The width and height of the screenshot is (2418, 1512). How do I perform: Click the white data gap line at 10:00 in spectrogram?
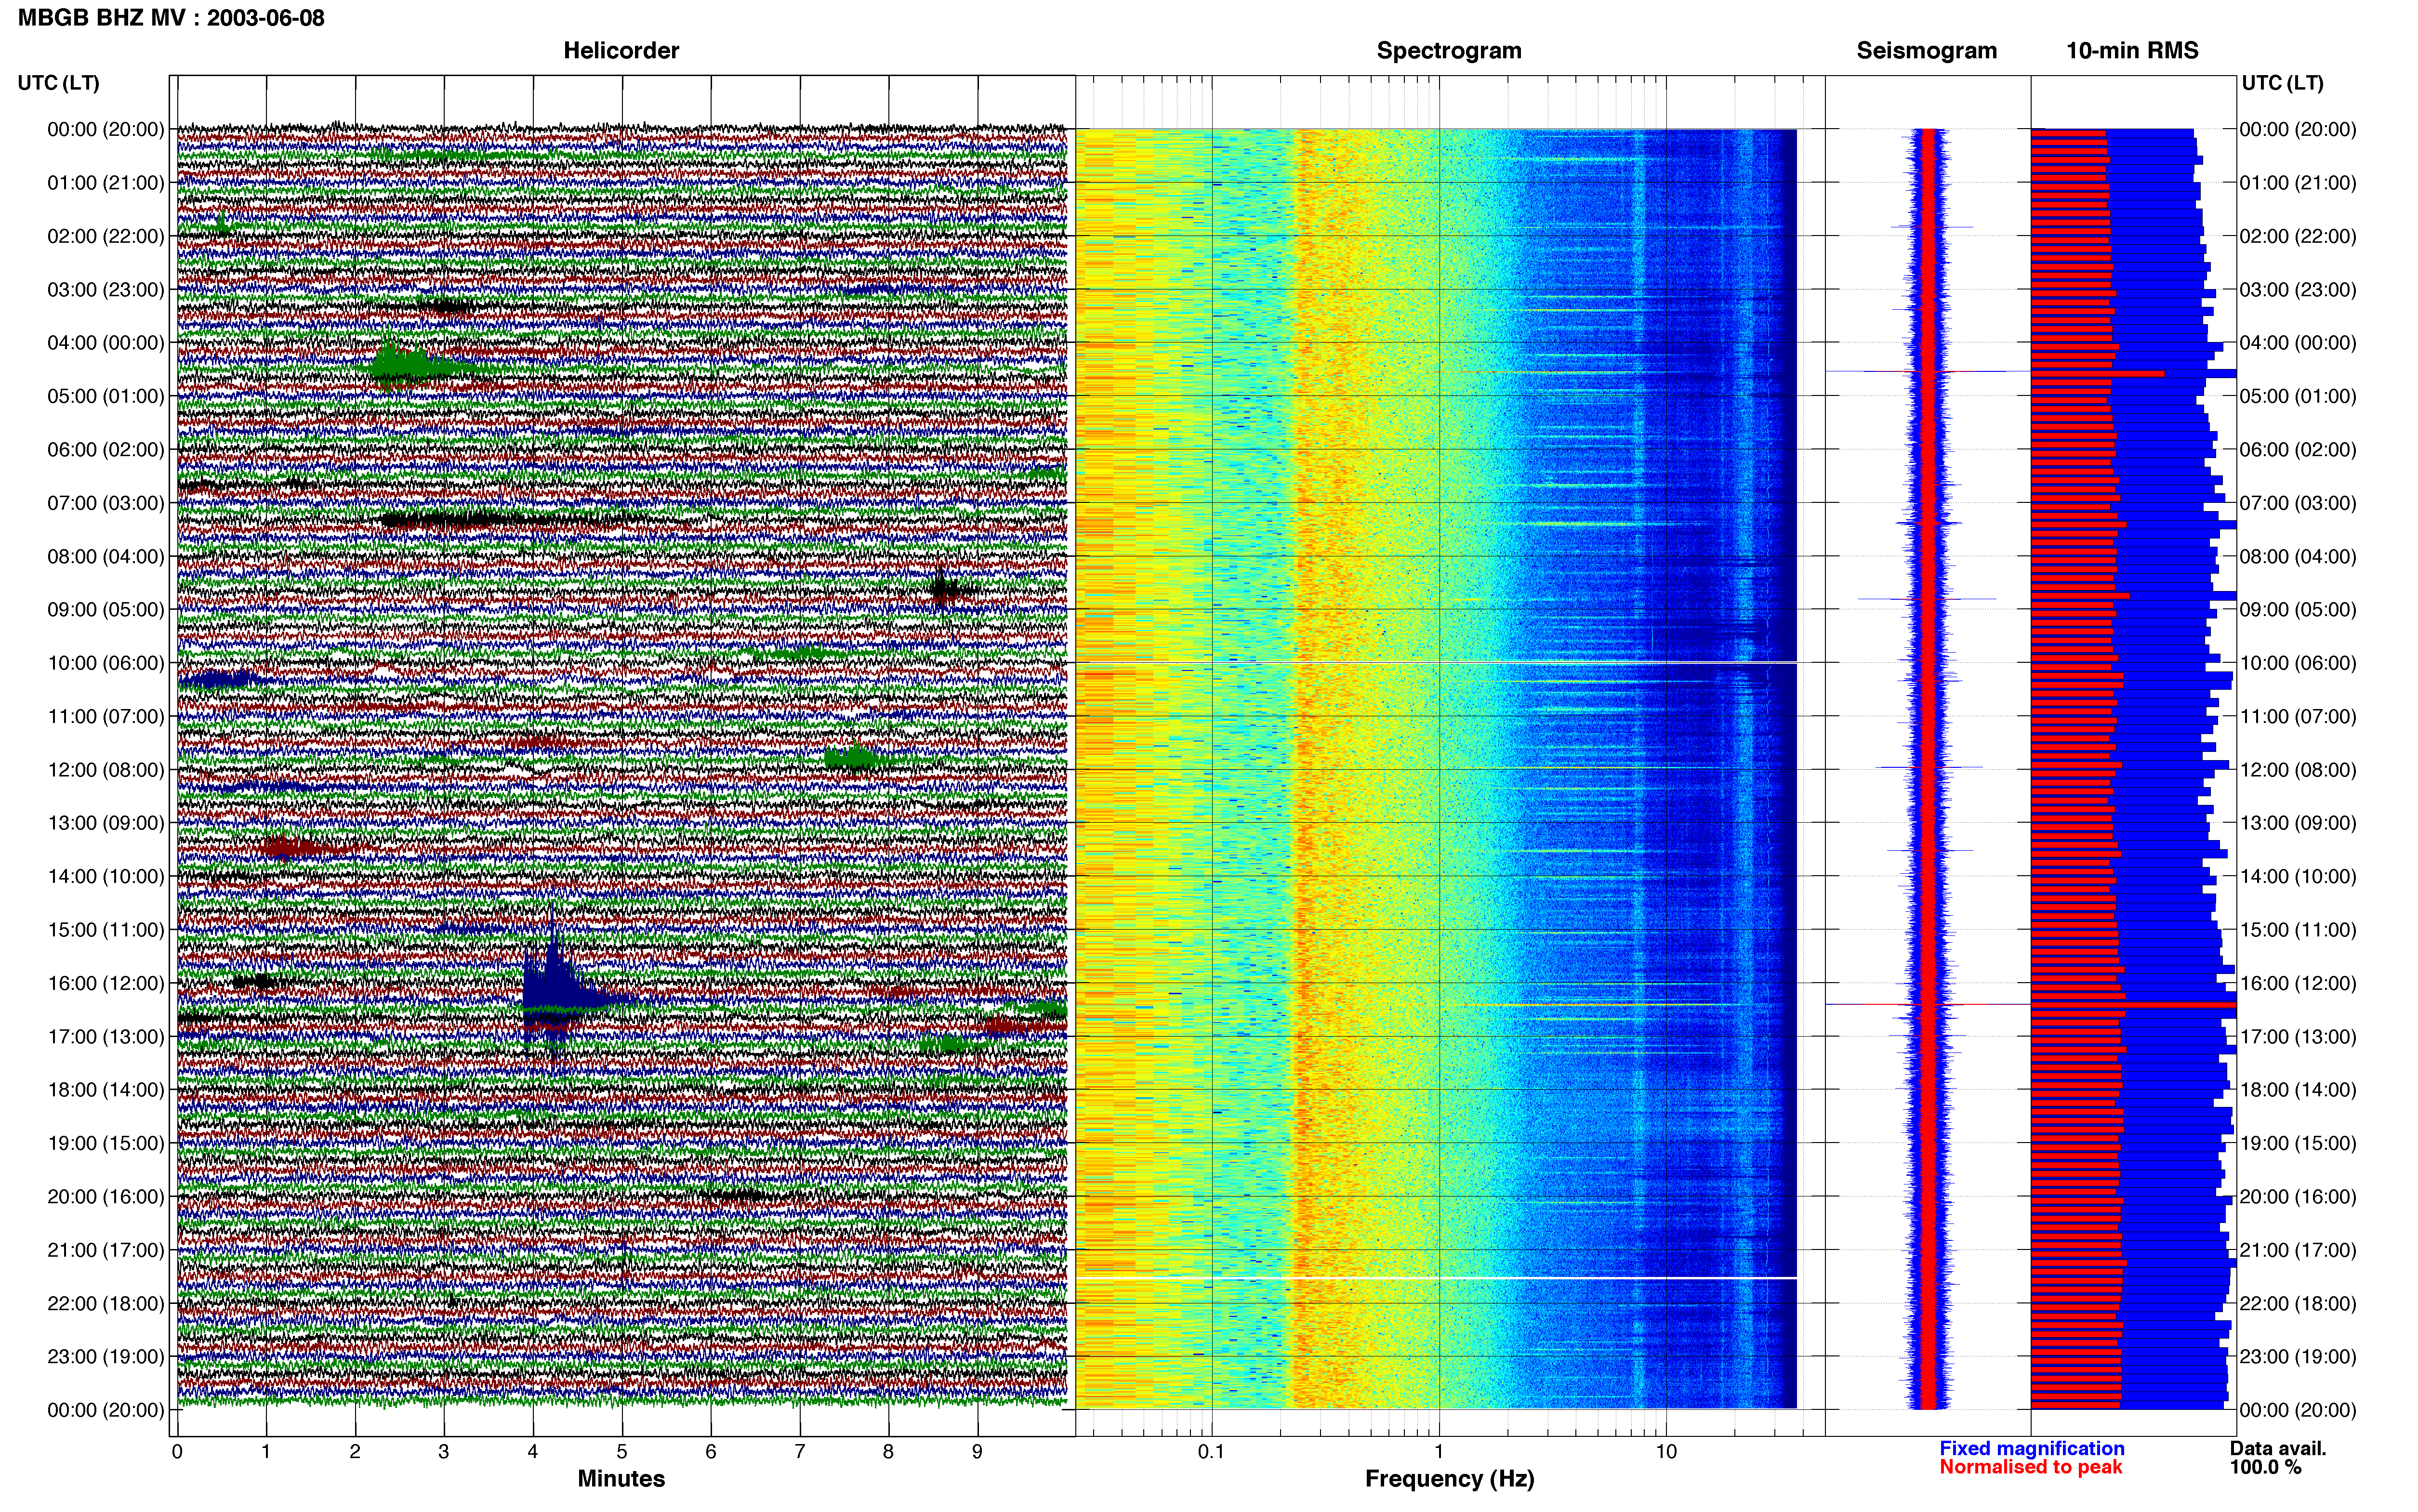tap(1436, 663)
